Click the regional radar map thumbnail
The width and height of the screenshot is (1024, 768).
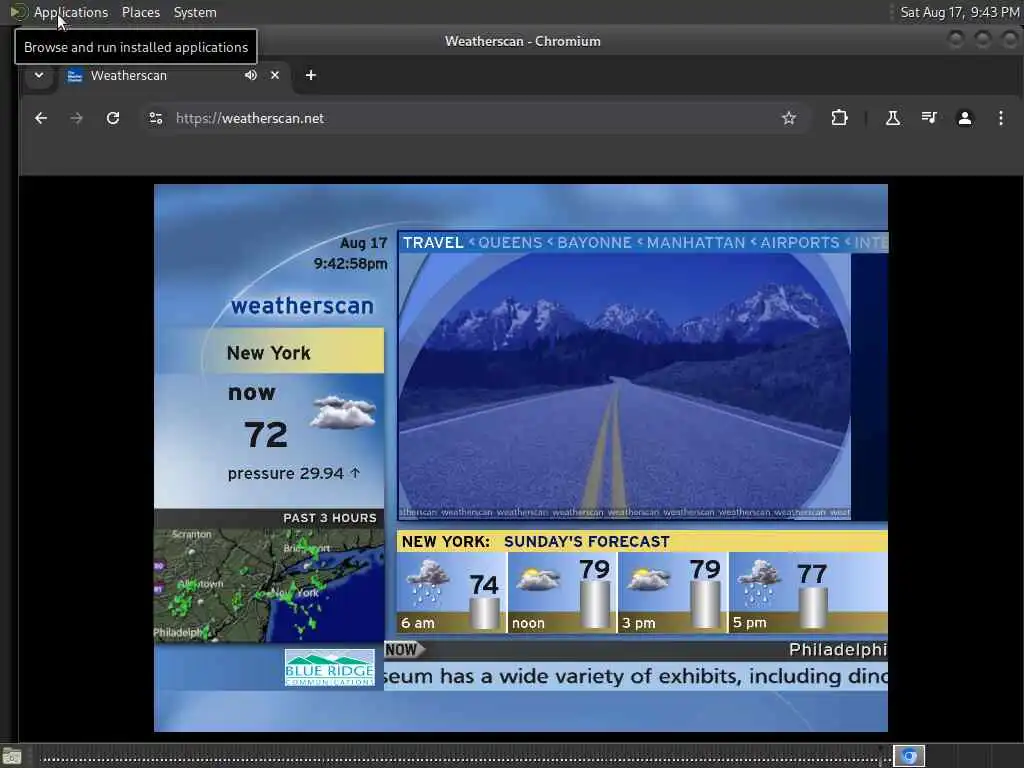point(269,585)
